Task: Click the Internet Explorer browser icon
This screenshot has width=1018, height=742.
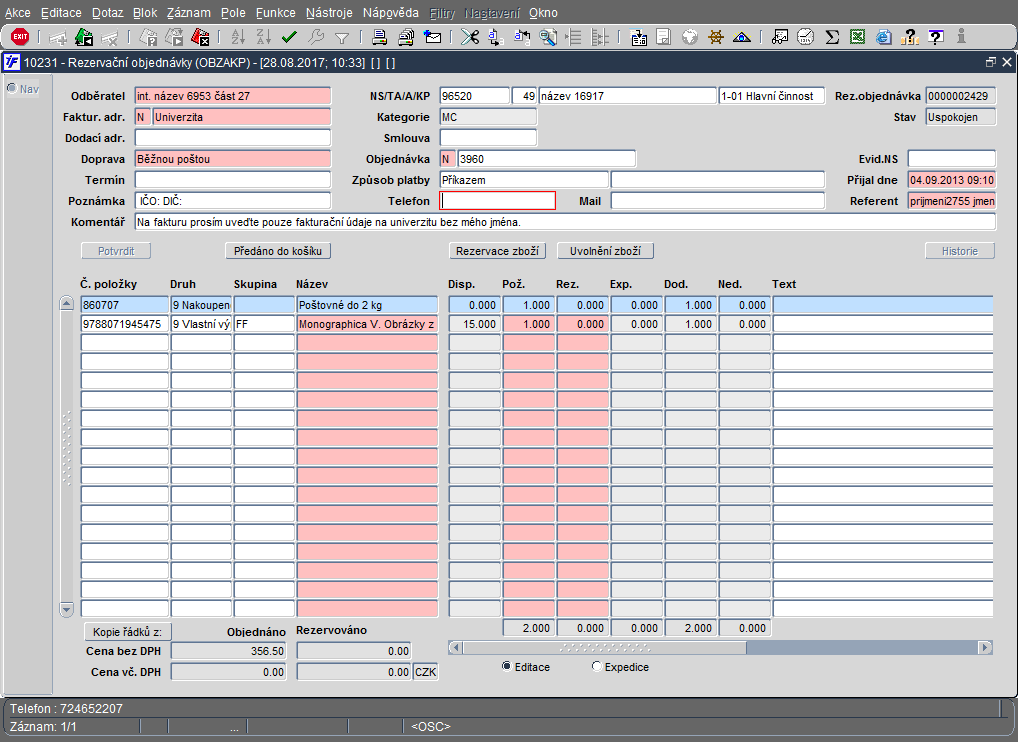Action: (x=884, y=37)
